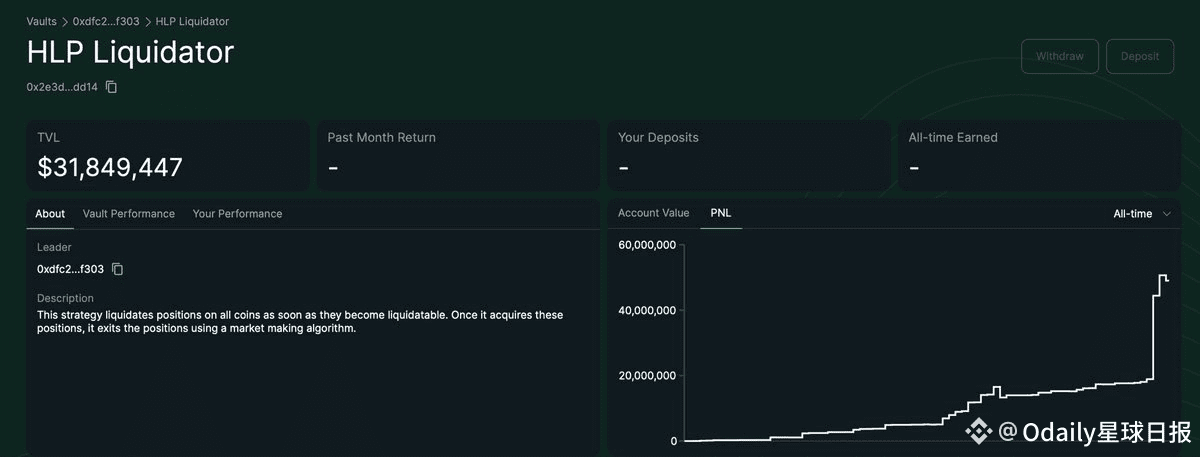Select the PNL chart tab
1200x457 pixels.
coord(721,213)
